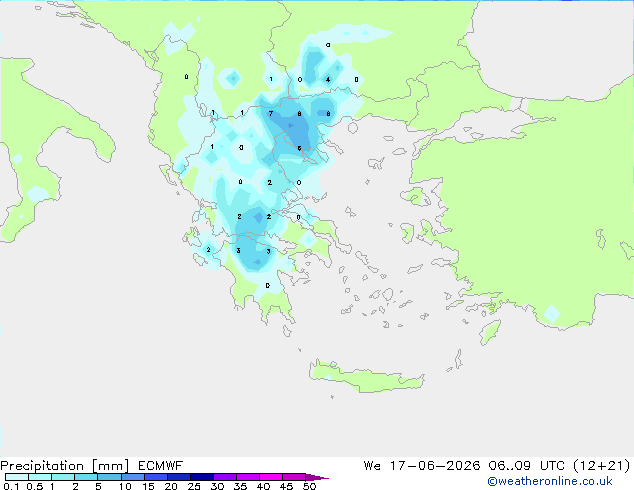Select the purple 30–35 mm swatch

[224, 477]
